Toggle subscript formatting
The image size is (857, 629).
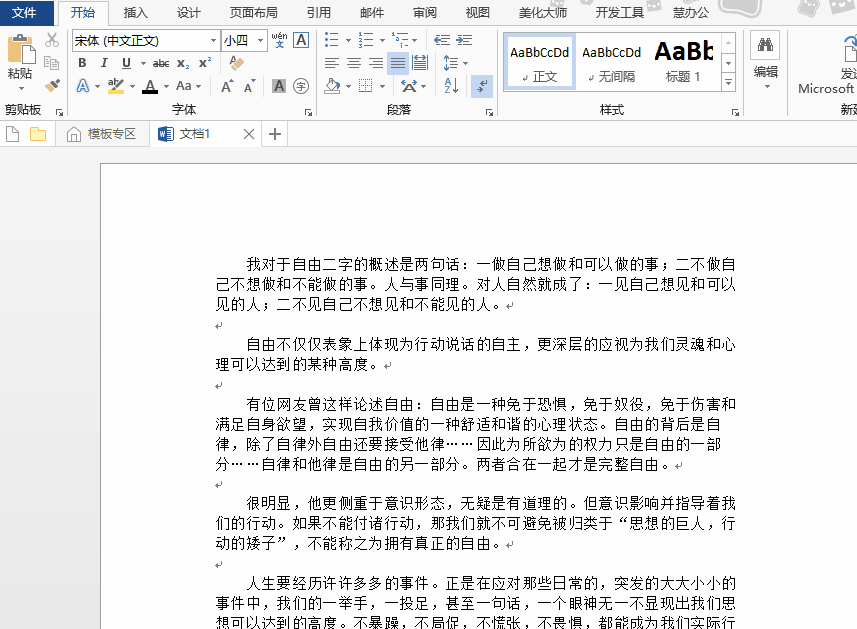coord(183,63)
